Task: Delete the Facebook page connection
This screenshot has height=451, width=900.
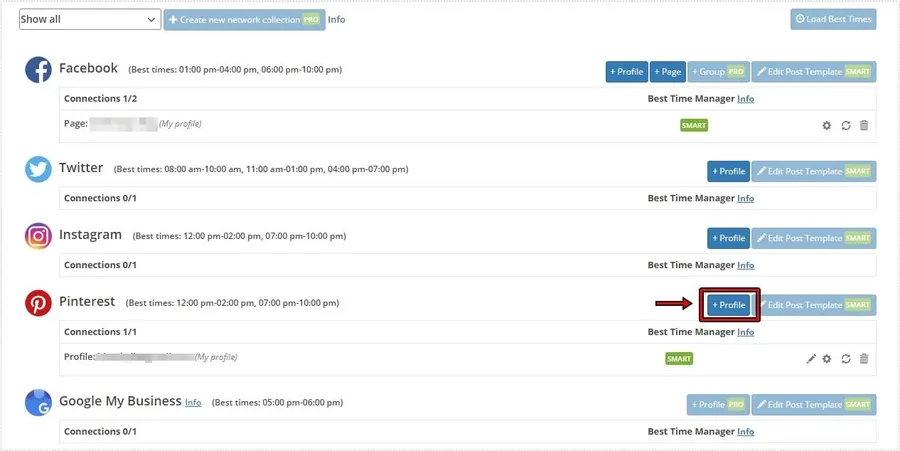Action: tap(864, 125)
